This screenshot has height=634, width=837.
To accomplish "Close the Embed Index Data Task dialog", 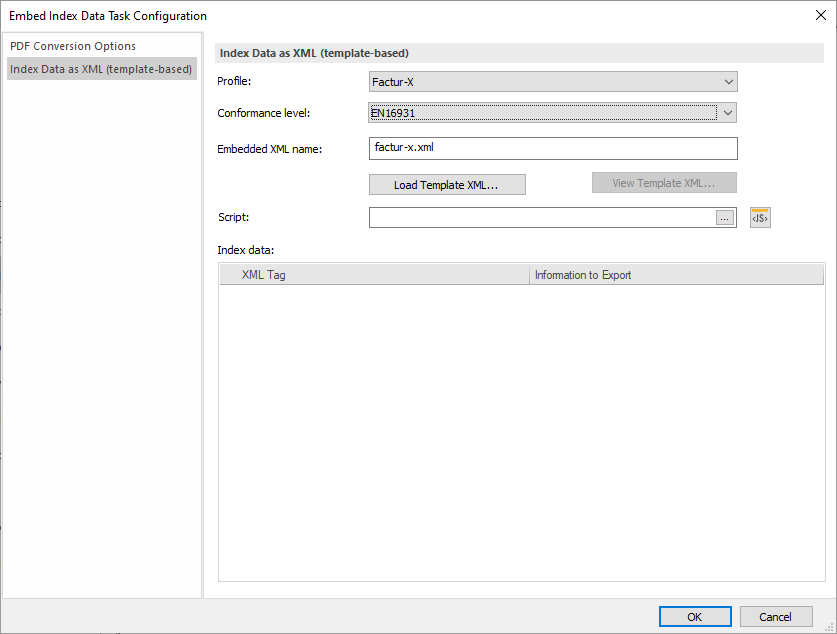I will (822, 15).
